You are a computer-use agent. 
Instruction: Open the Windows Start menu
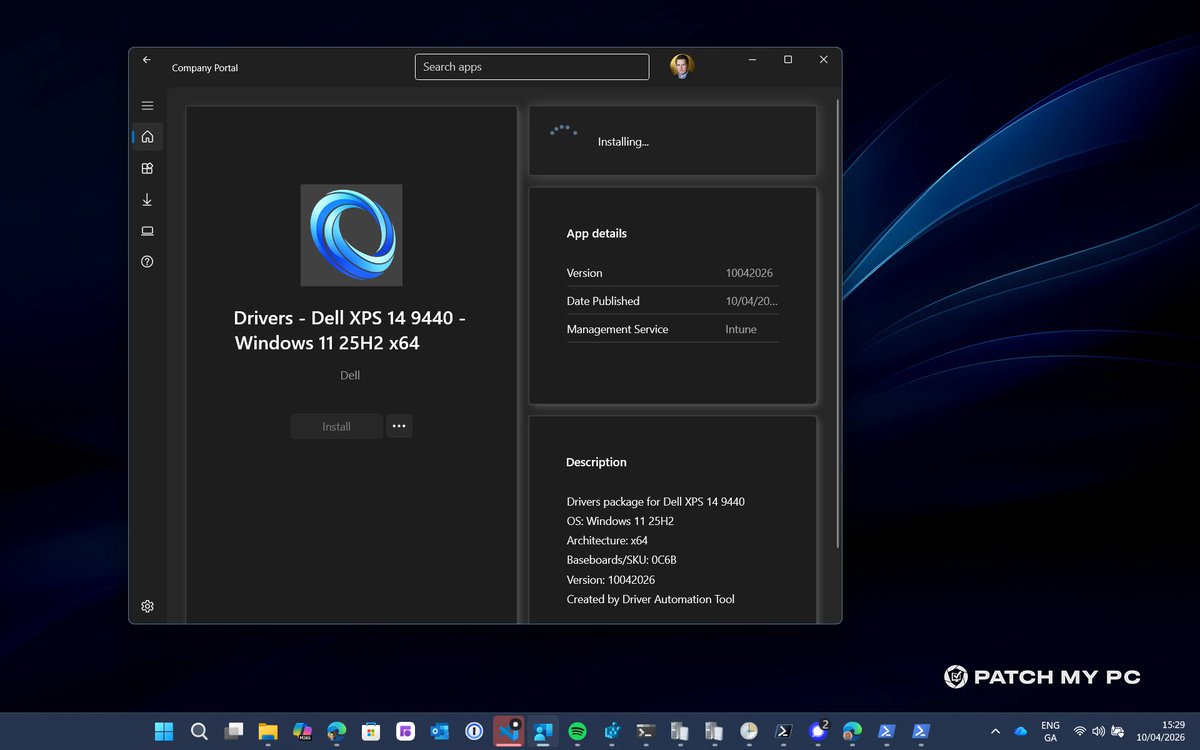click(x=164, y=731)
